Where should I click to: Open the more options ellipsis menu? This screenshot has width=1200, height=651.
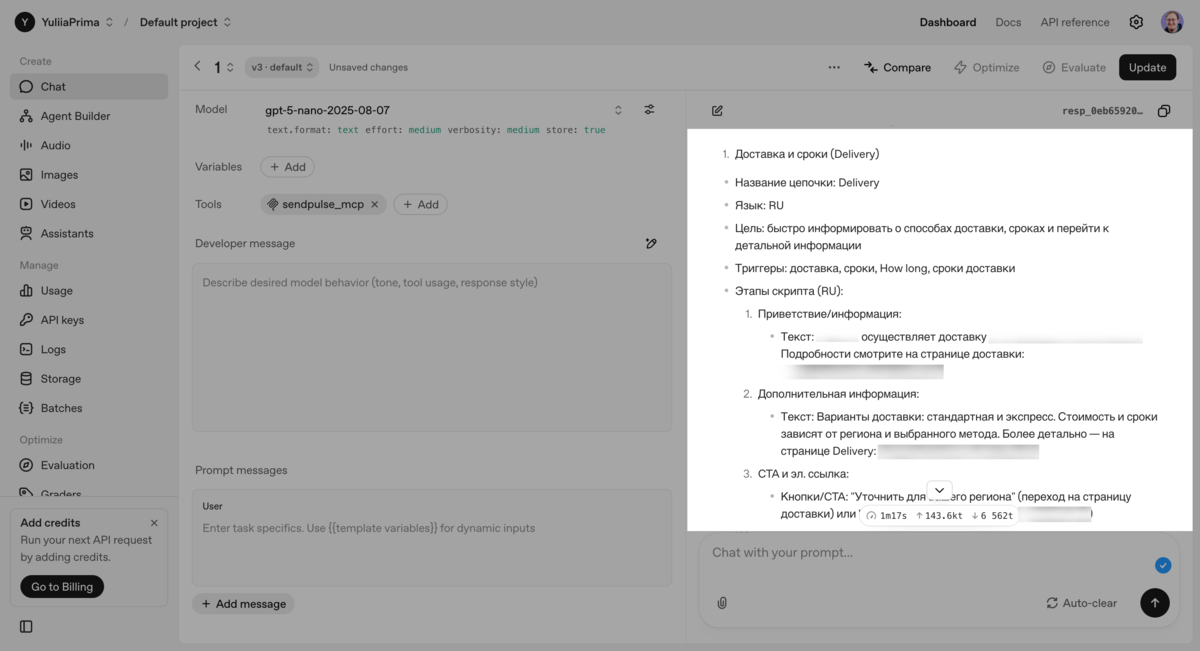pos(834,67)
